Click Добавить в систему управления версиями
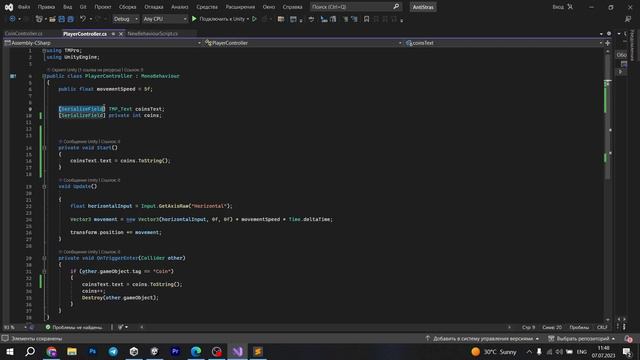Screen dimensions: 640x360 [x=482, y=339]
